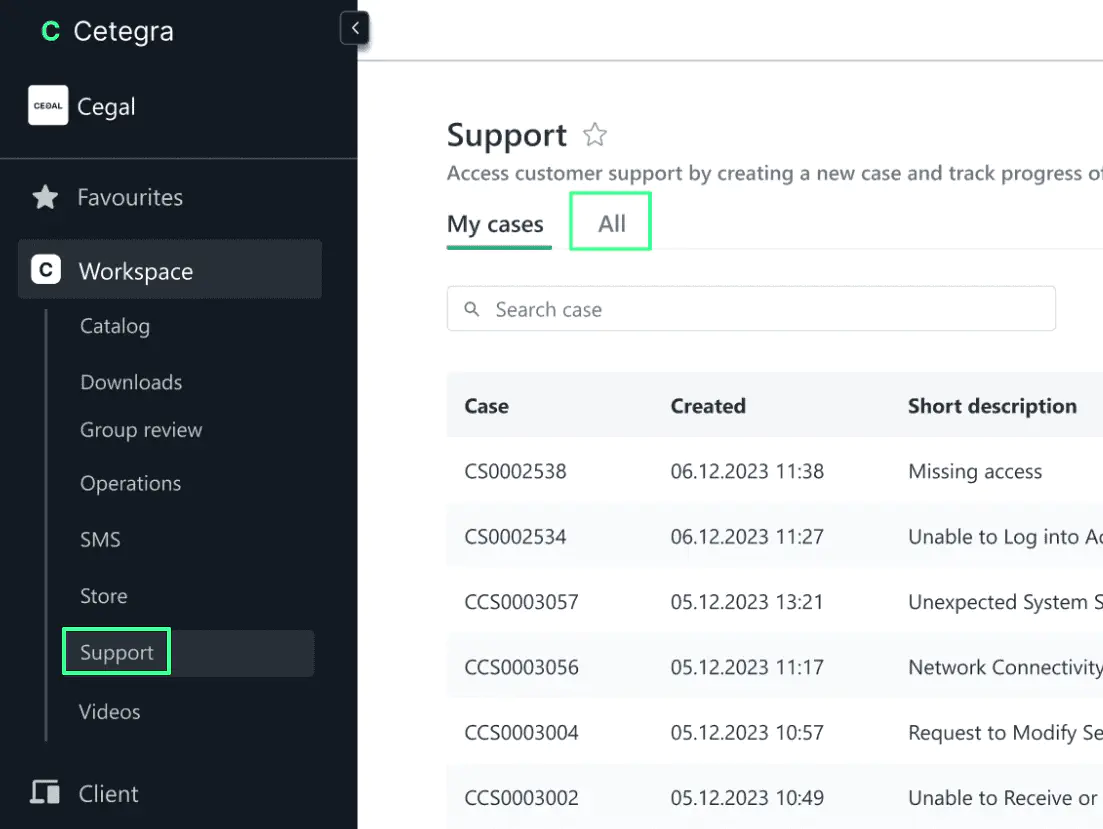
Task: Open case CS0002538
Action: coord(515,471)
